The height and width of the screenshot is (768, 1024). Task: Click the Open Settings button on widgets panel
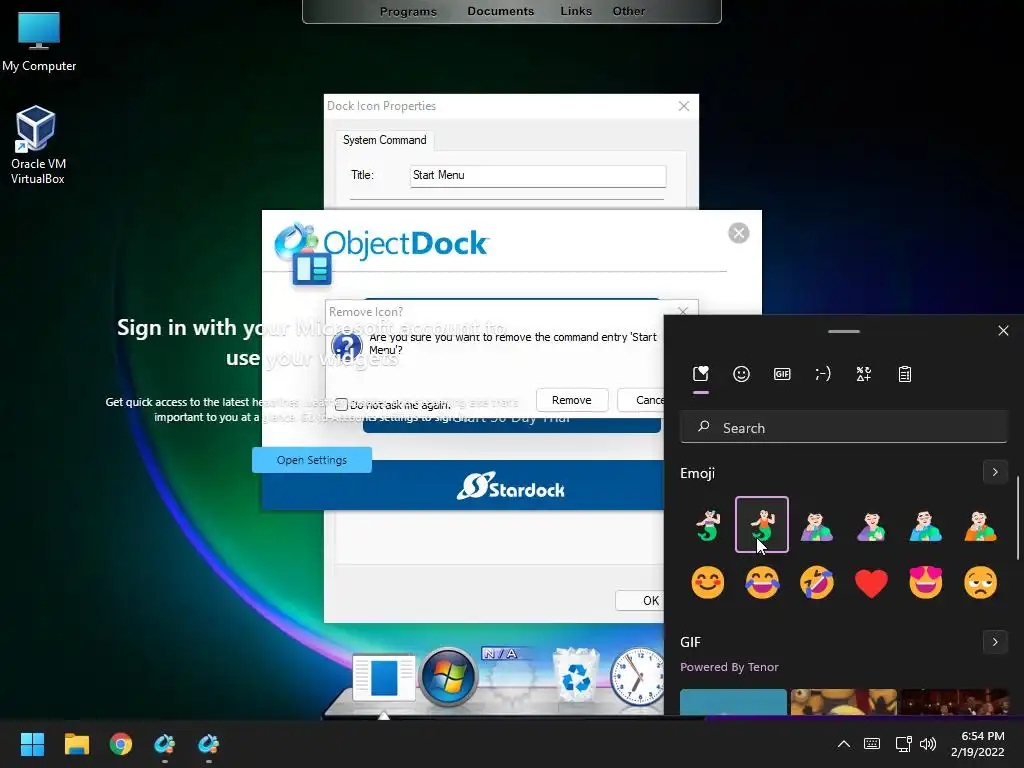(x=312, y=460)
